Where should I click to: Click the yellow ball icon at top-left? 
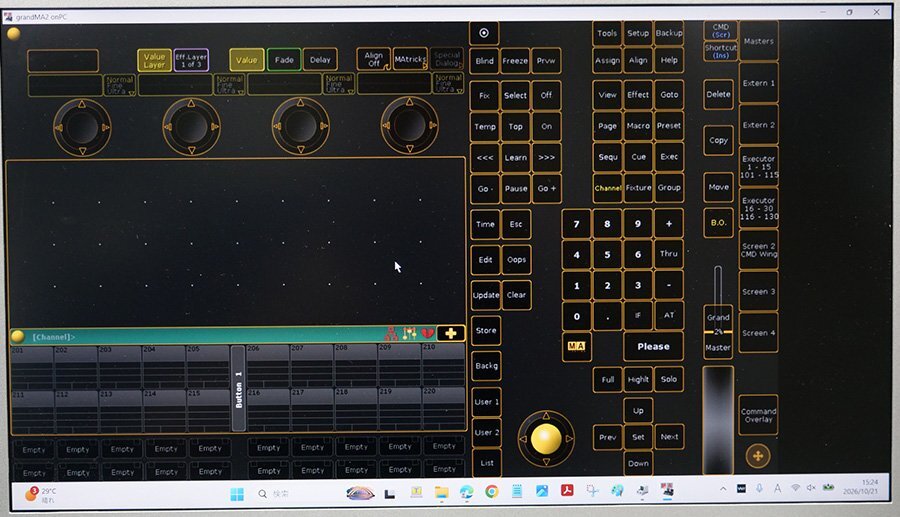(14, 34)
